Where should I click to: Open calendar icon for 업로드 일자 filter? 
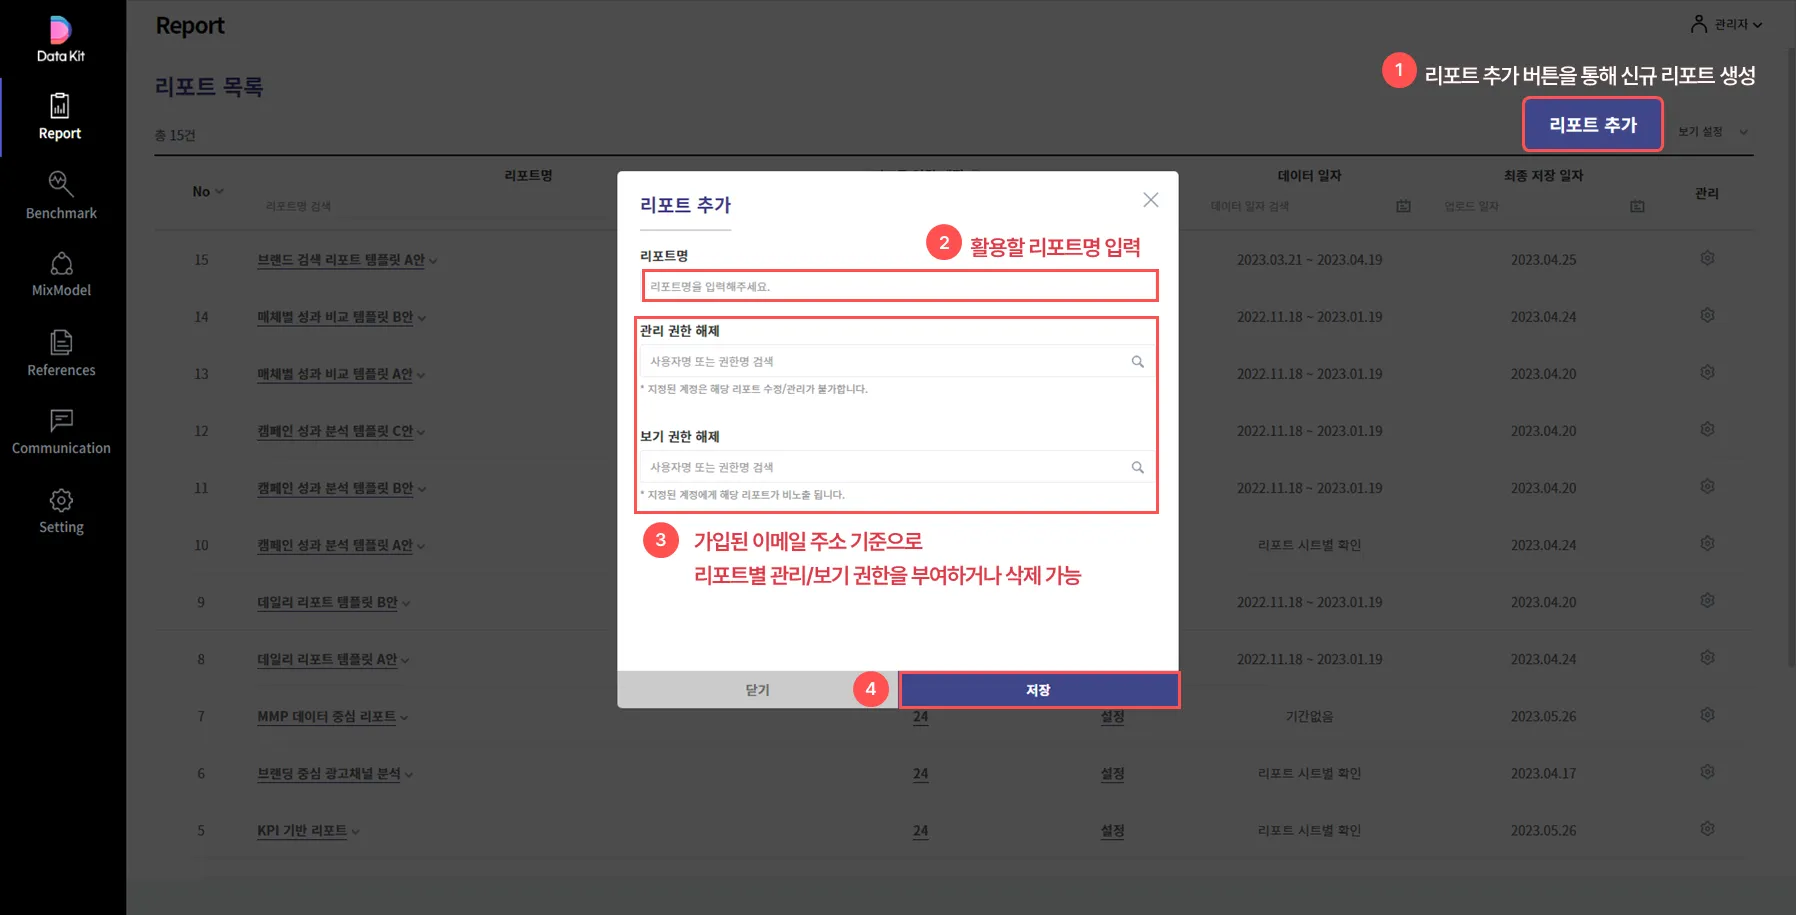click(1637, 206)
